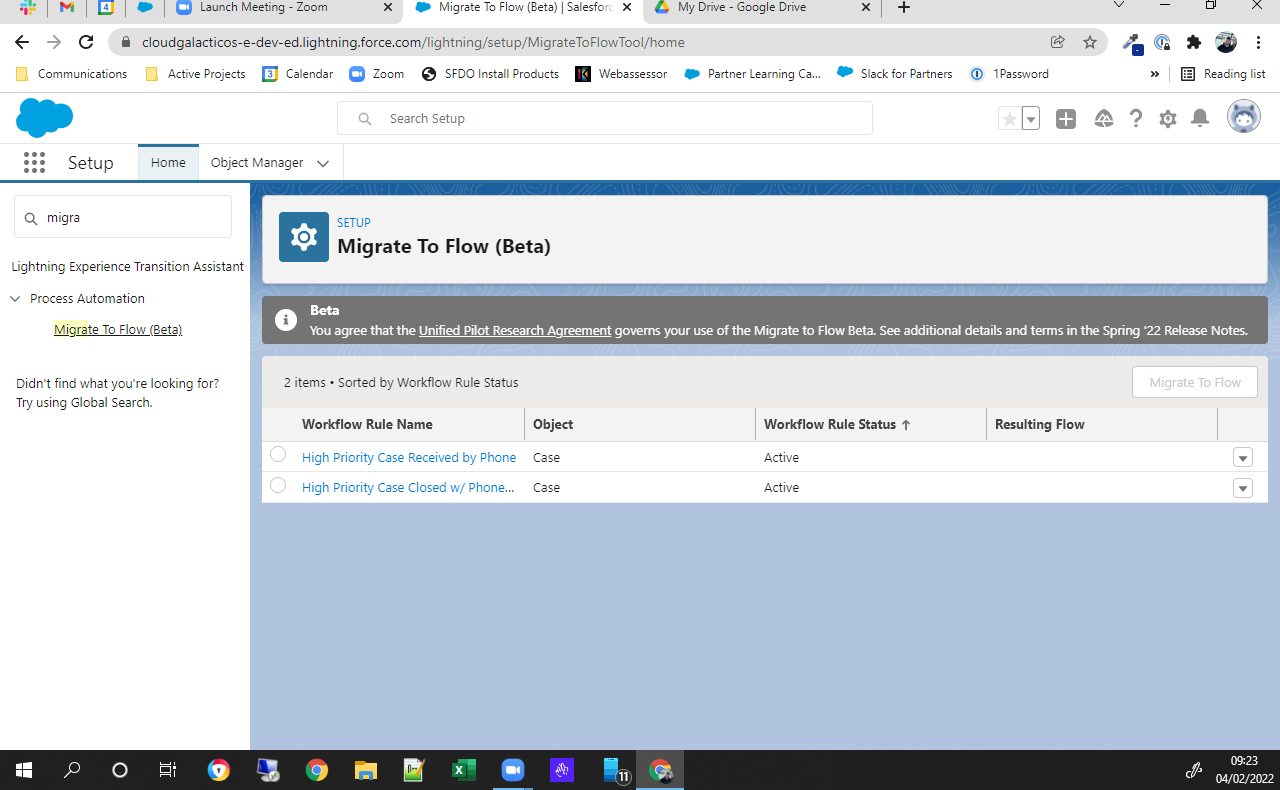Open High Priority Case Closed w/ Phone rule
The height and width of the screenshot is (790, 1280).
408,487
